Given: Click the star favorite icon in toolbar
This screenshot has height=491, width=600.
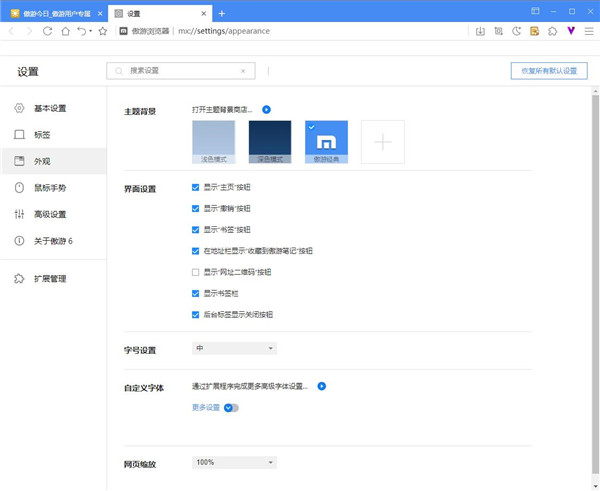Looking at the screenshot, I should tap(102, 31).
